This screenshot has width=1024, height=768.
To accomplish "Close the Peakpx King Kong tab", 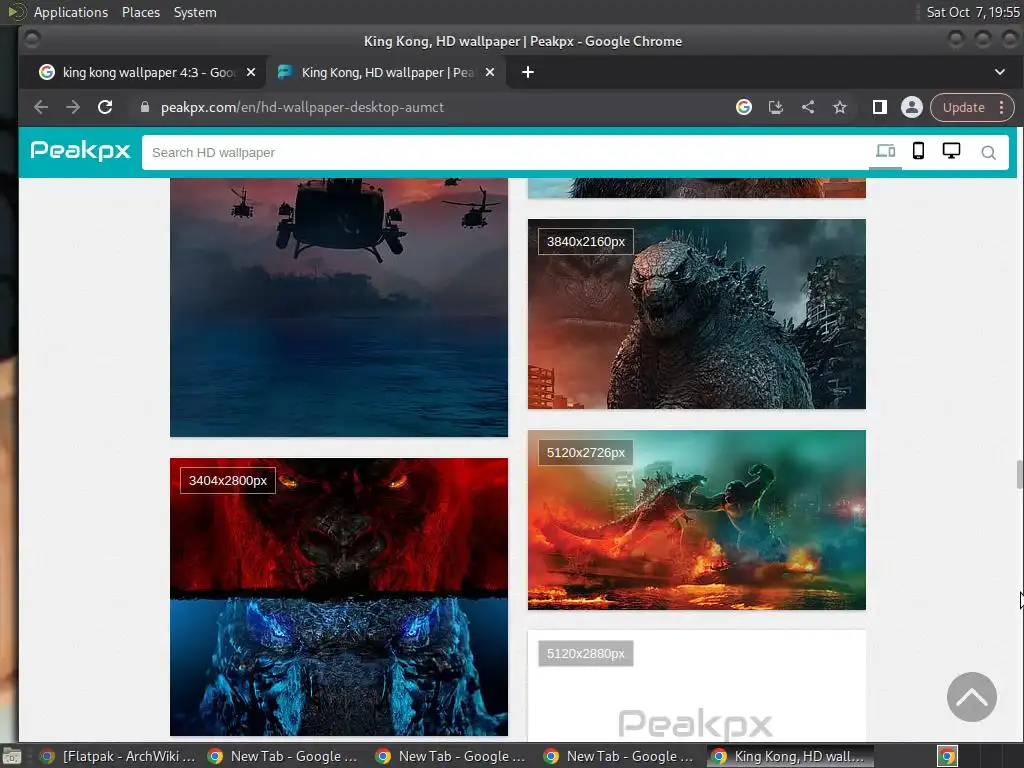I will coord(490,72).
